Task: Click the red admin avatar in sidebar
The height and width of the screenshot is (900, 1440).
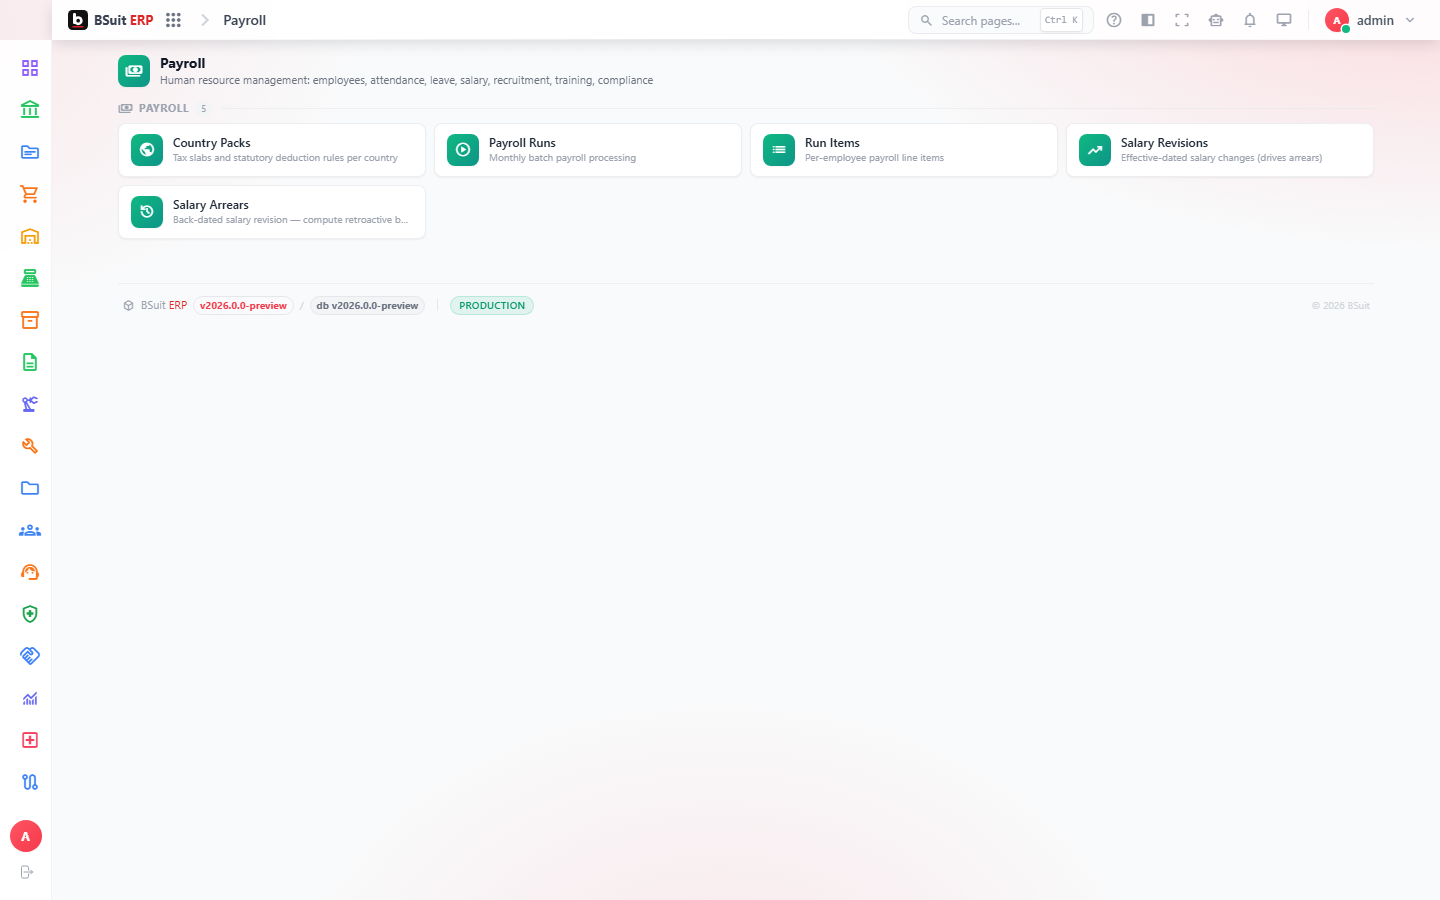Action: pos(26,836)
